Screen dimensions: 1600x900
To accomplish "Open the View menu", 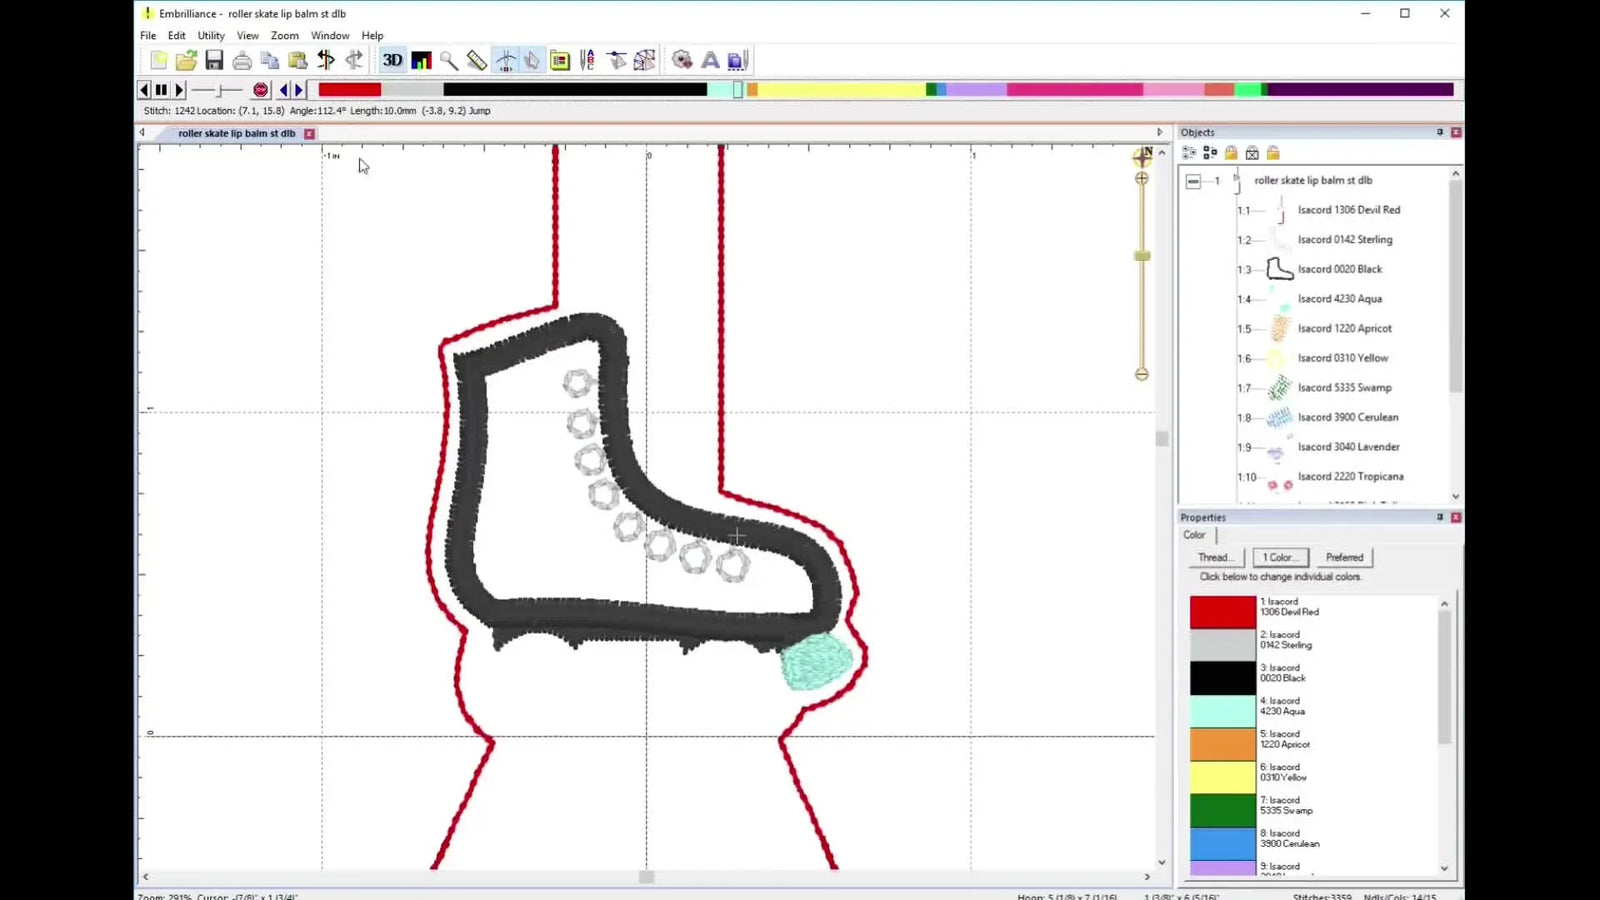I will coord(248,36).
